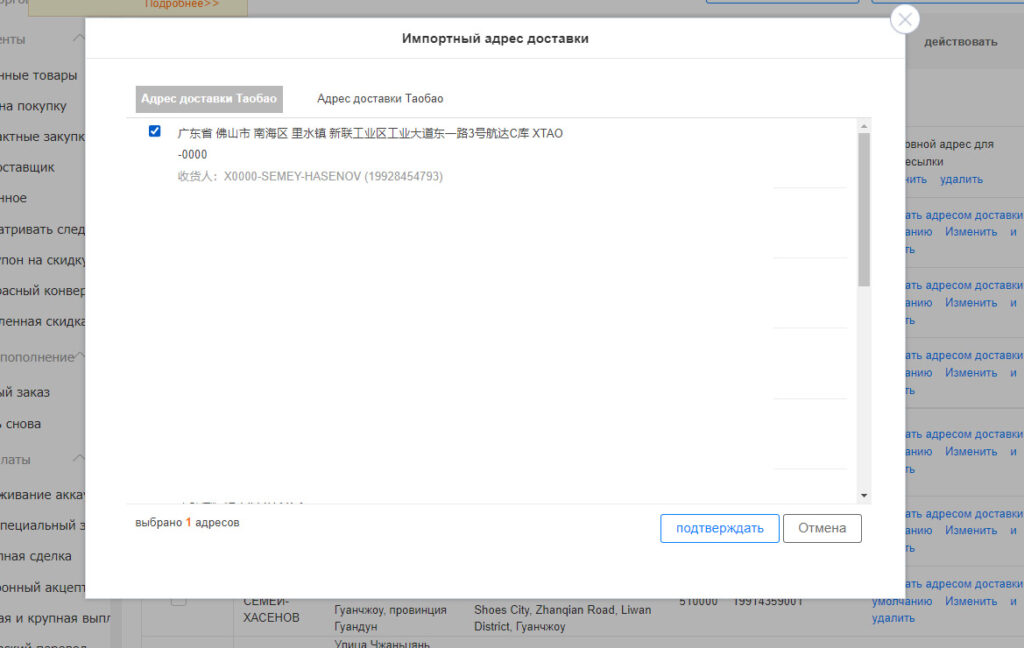
Task: Confirm with the подтверждать button
Action: [720, 528]
